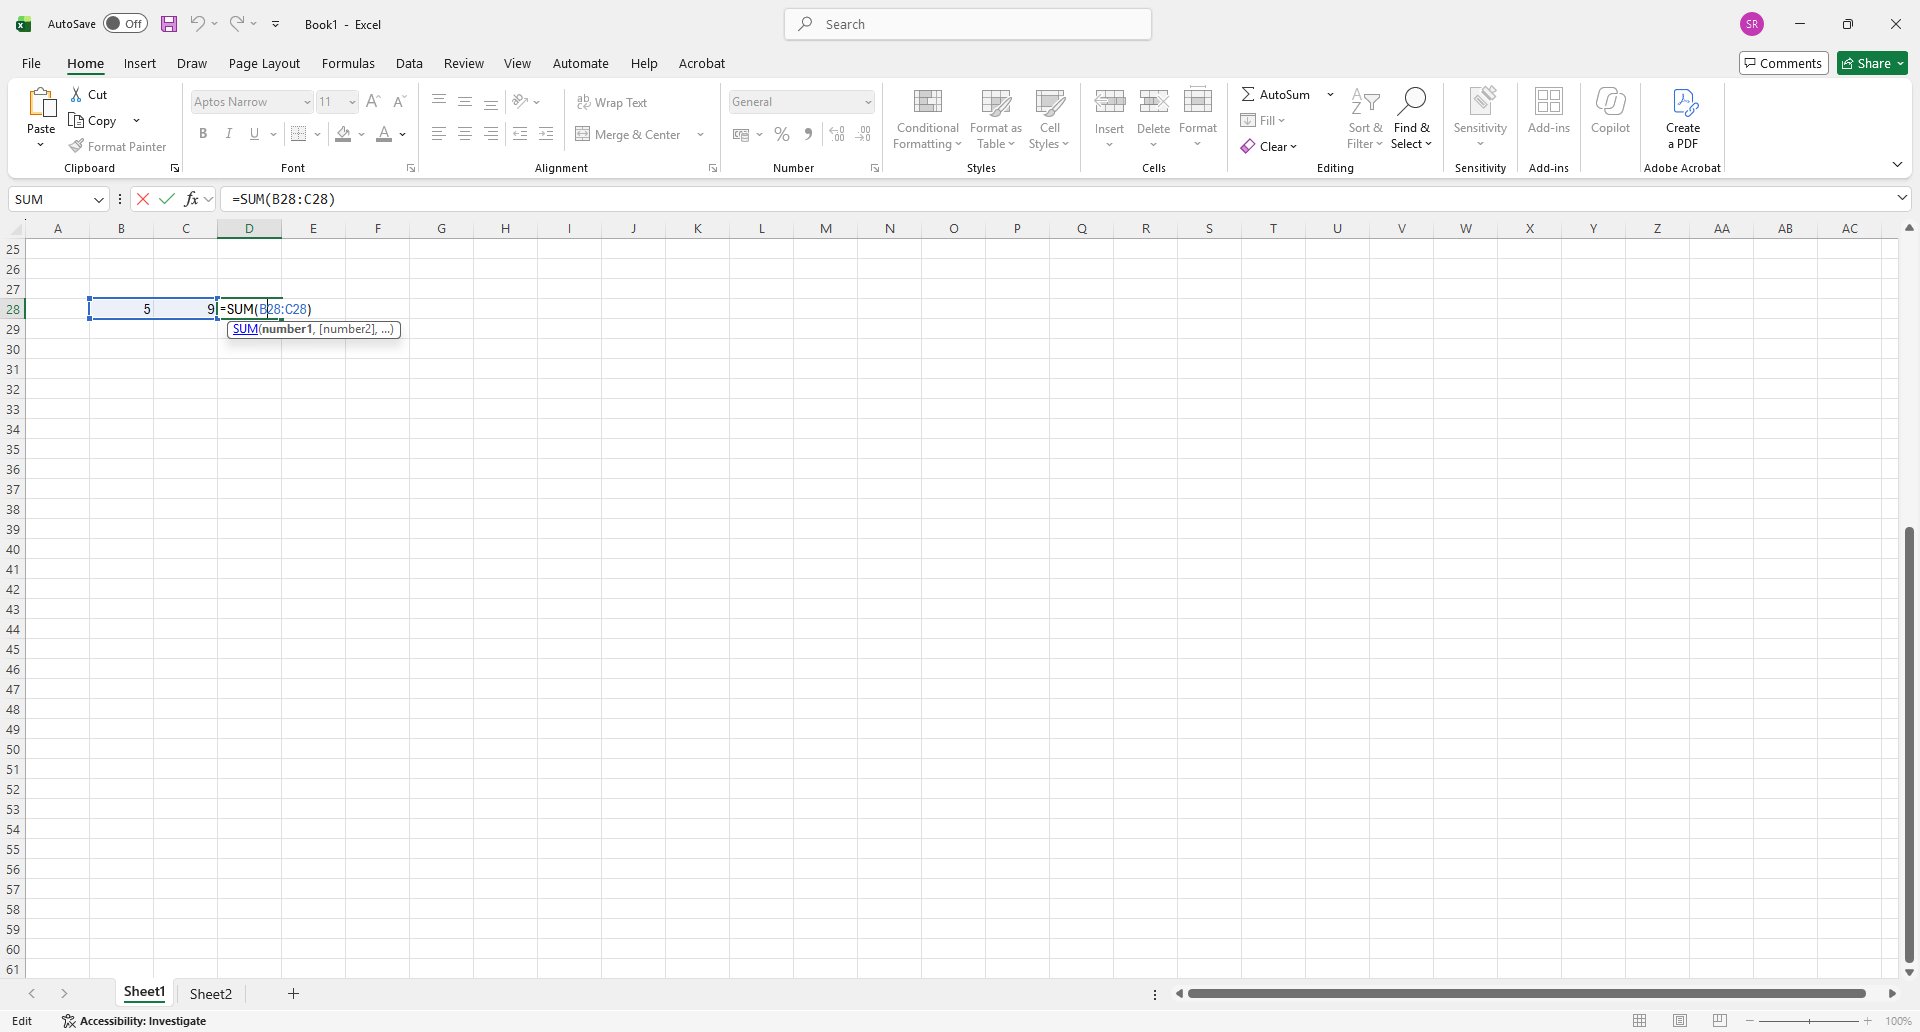Collapse the ribbon display options chevron
The height and width of the screenshot is (1032, 1920).
coord(1897,165)
